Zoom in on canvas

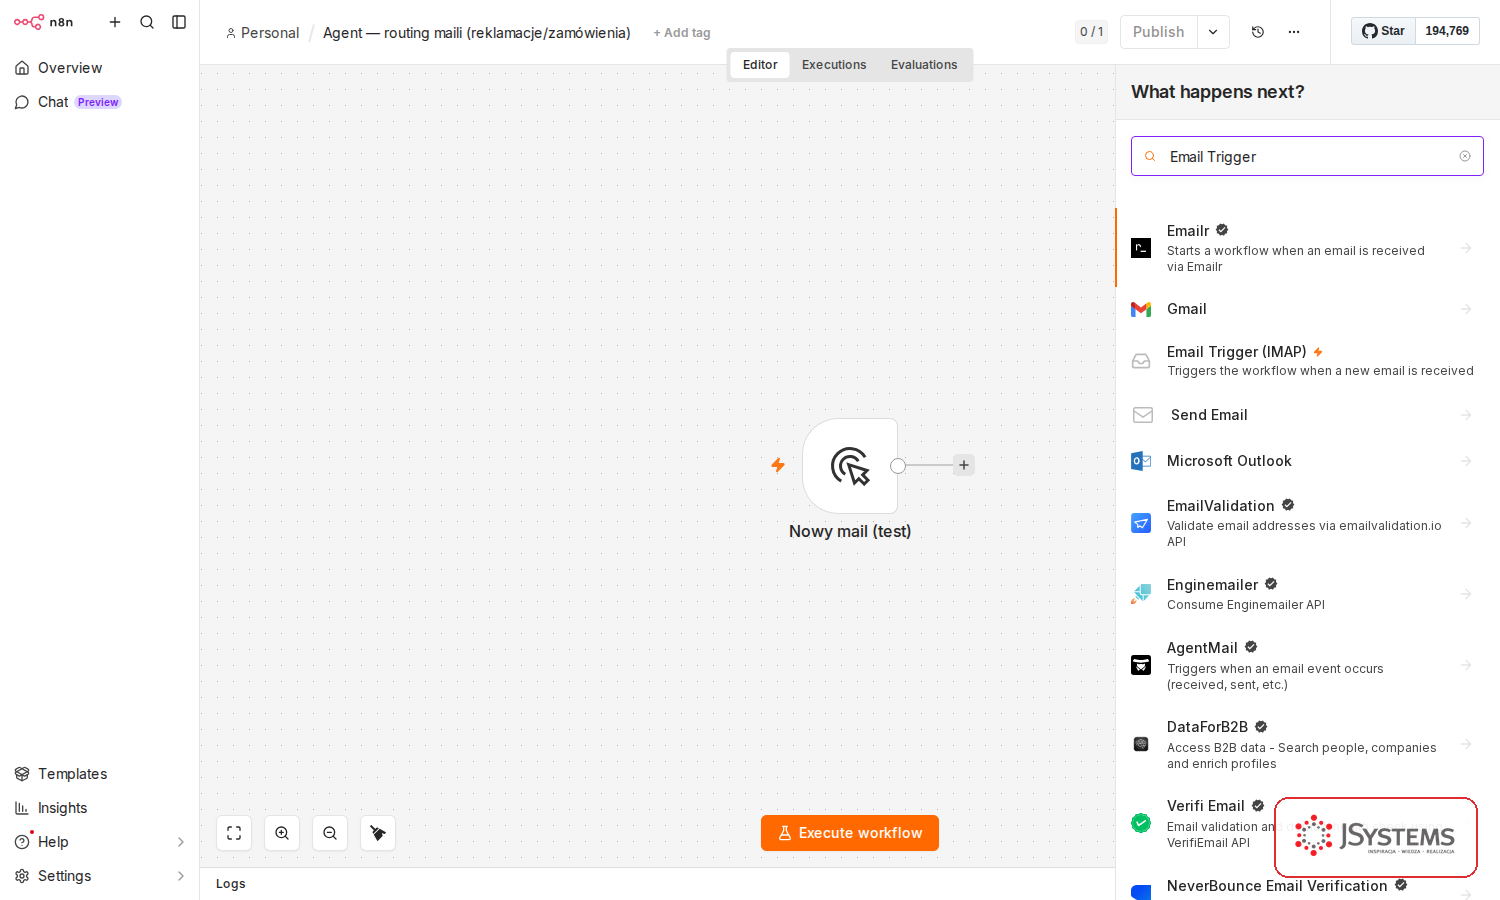[x=282, y=833]
